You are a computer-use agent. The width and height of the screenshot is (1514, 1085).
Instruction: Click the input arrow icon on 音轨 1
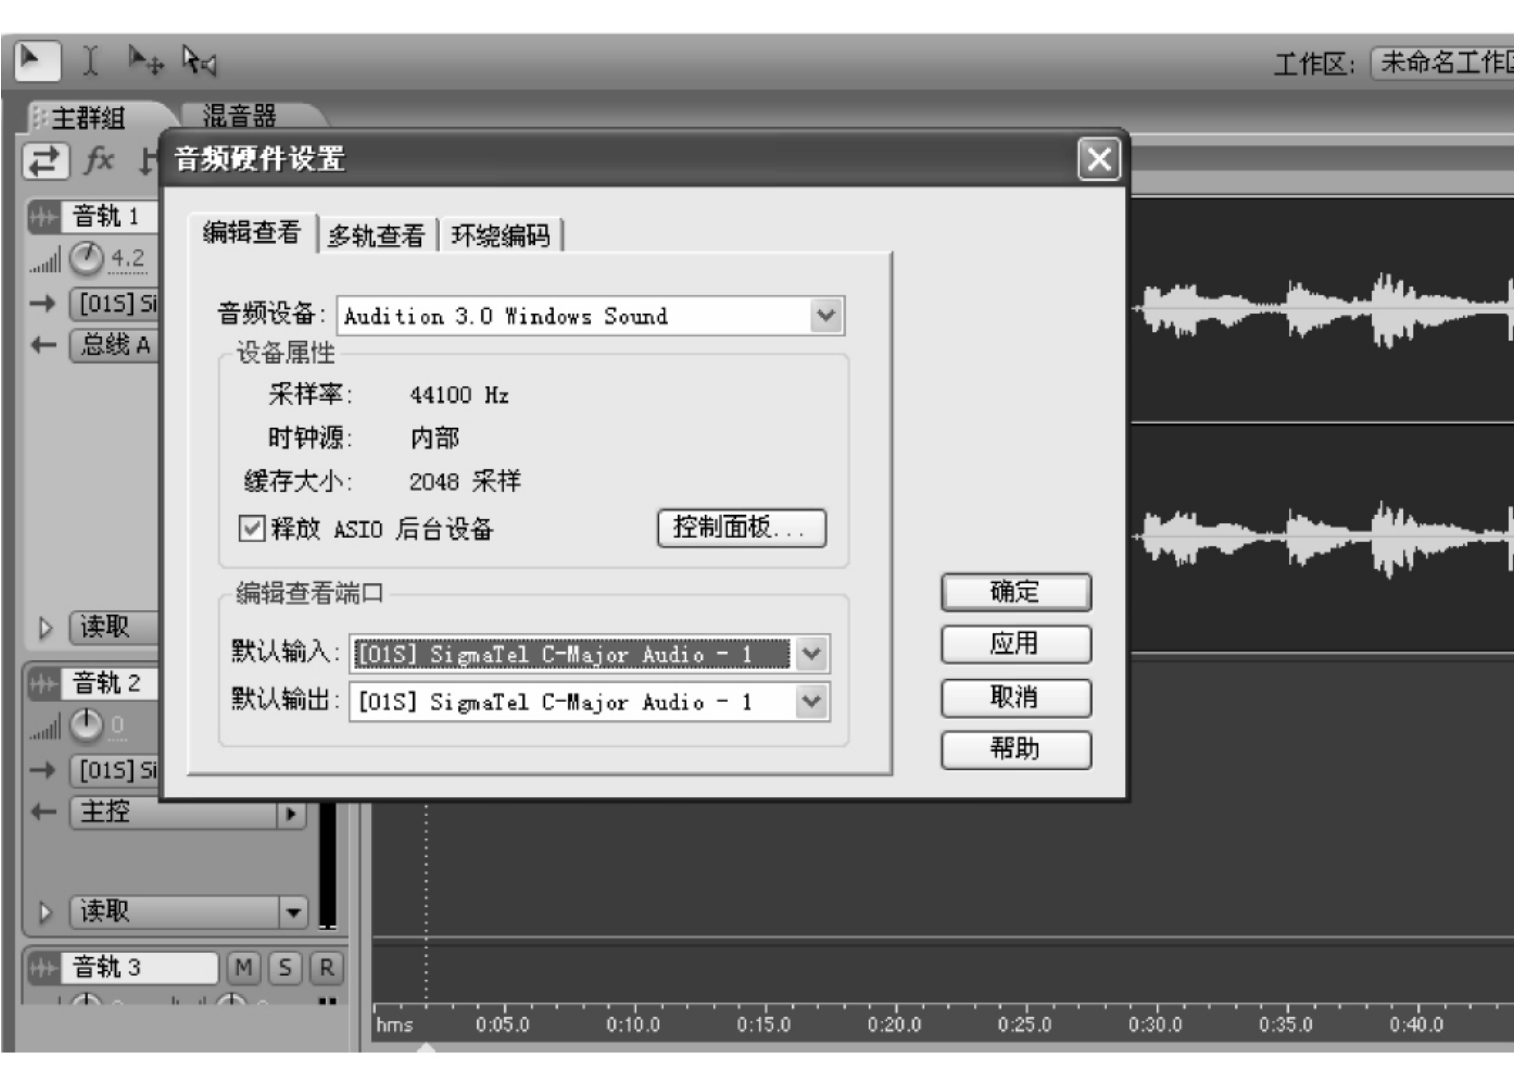pyautogui.click(x=42, y=303)
